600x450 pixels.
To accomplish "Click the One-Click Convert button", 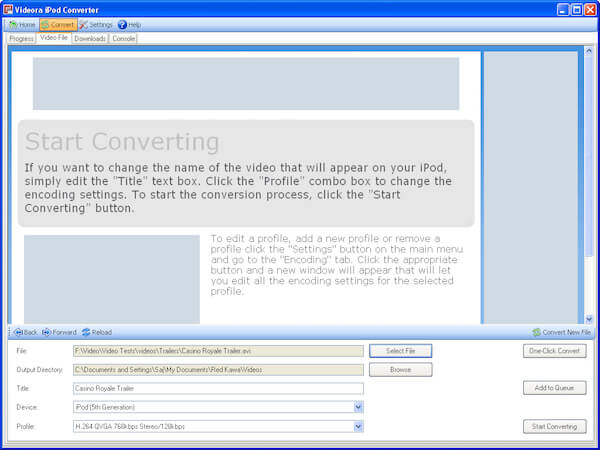I will coord(554,351).
